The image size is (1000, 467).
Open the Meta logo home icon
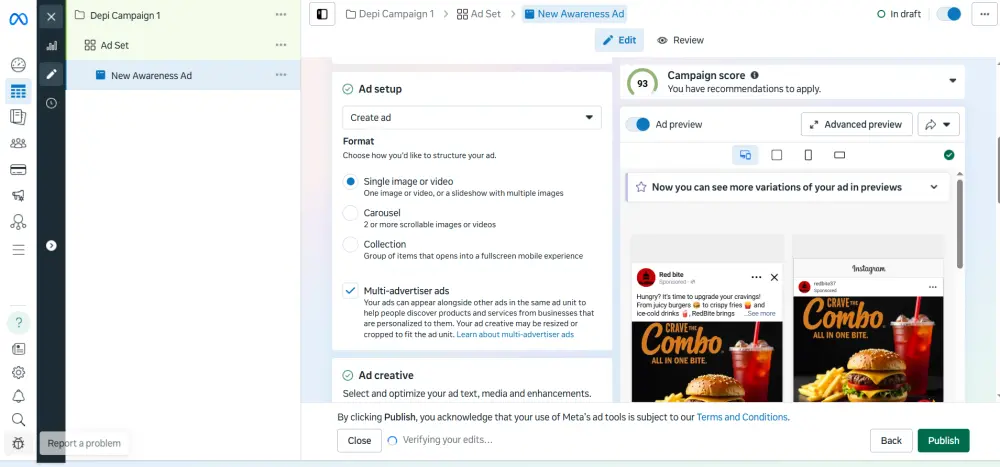pyautogui.click(x=18, y=19)
